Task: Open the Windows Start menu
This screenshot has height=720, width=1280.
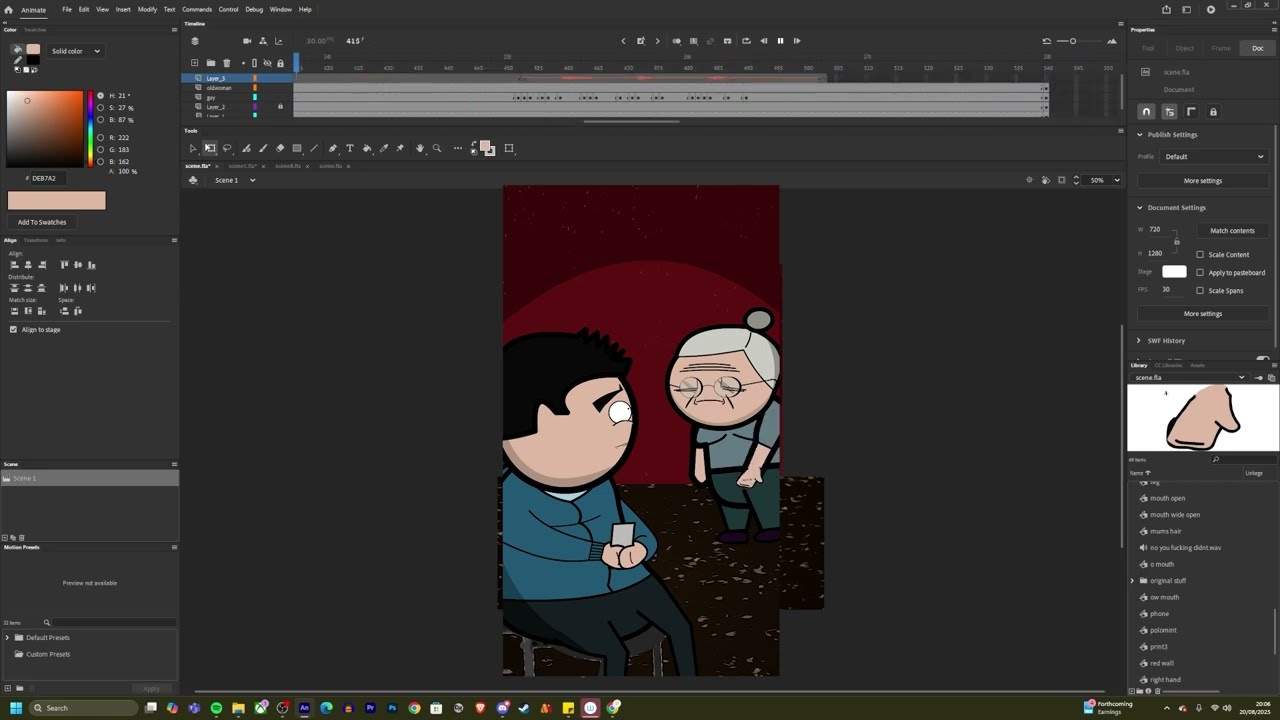Action: 15,708
